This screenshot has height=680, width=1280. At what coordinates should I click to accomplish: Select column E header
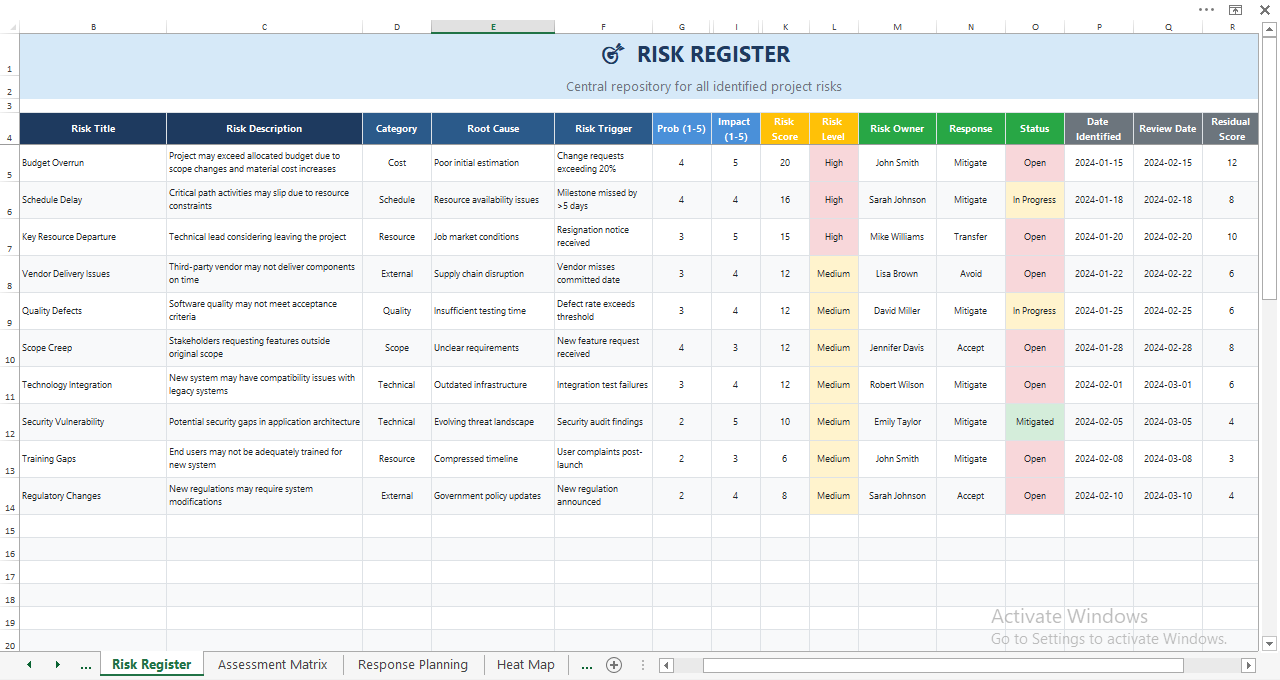click(493, 27)
